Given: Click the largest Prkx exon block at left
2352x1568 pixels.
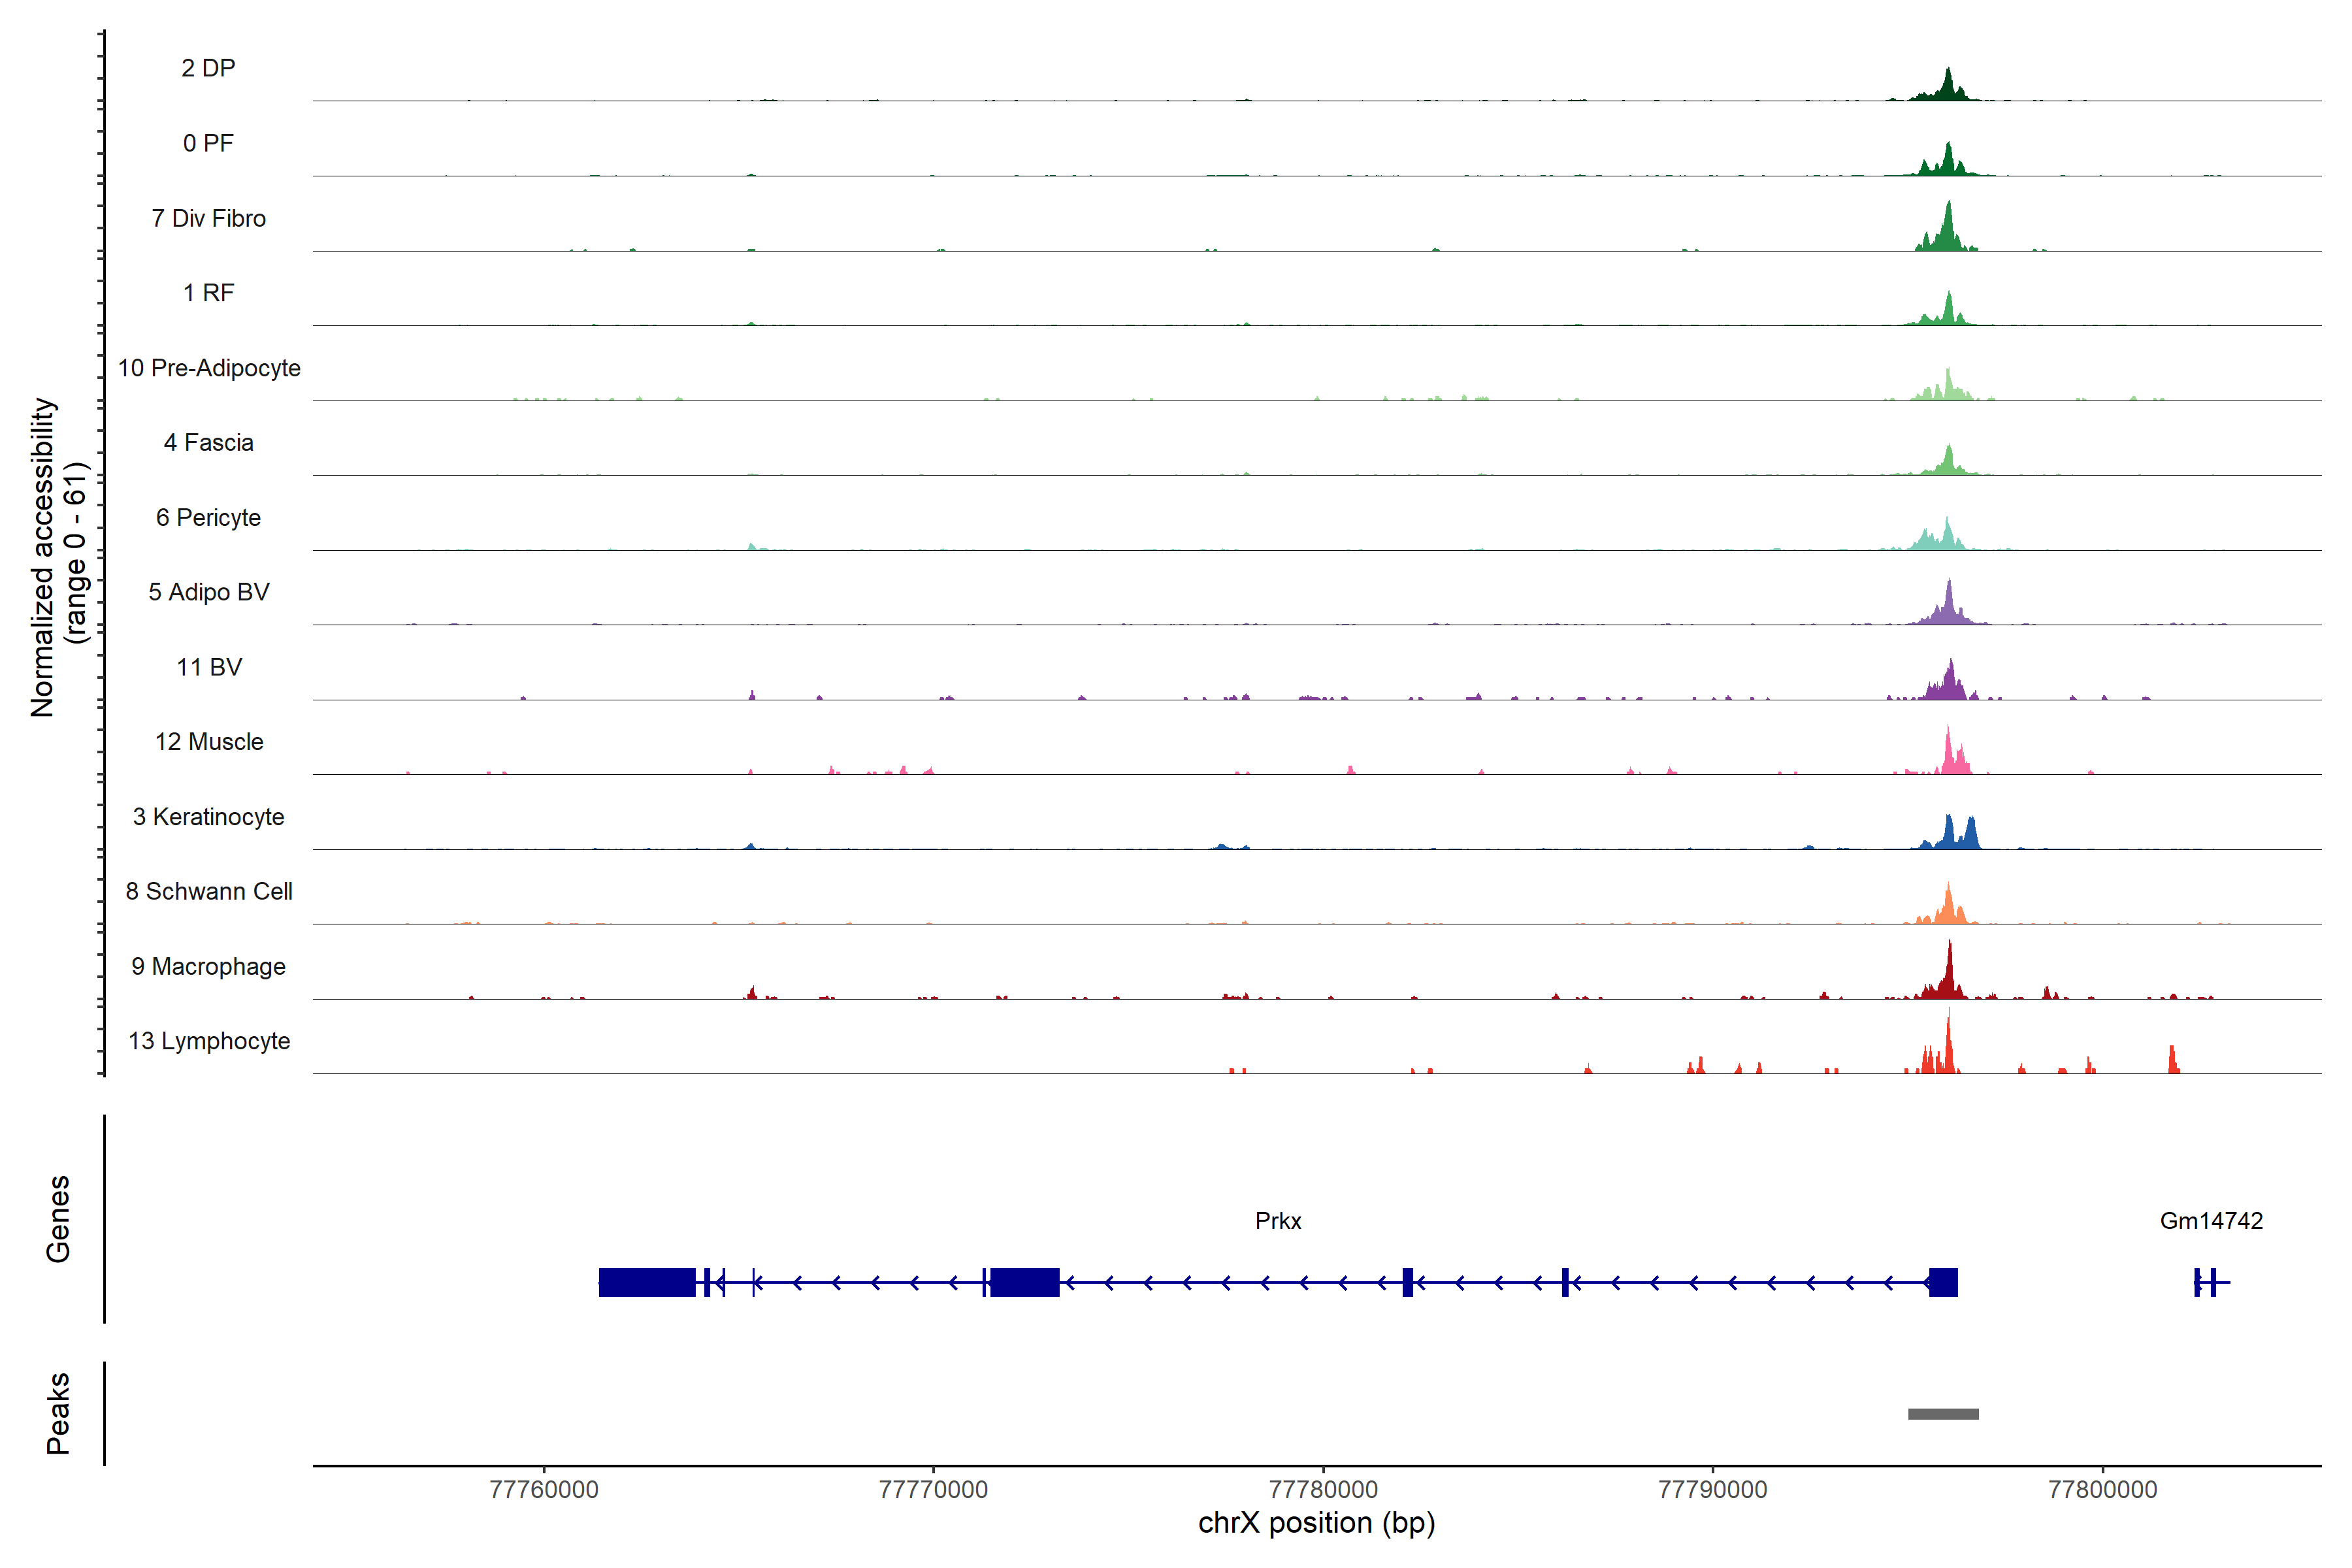Looking at the screenshot, I should pos(647,1282).
